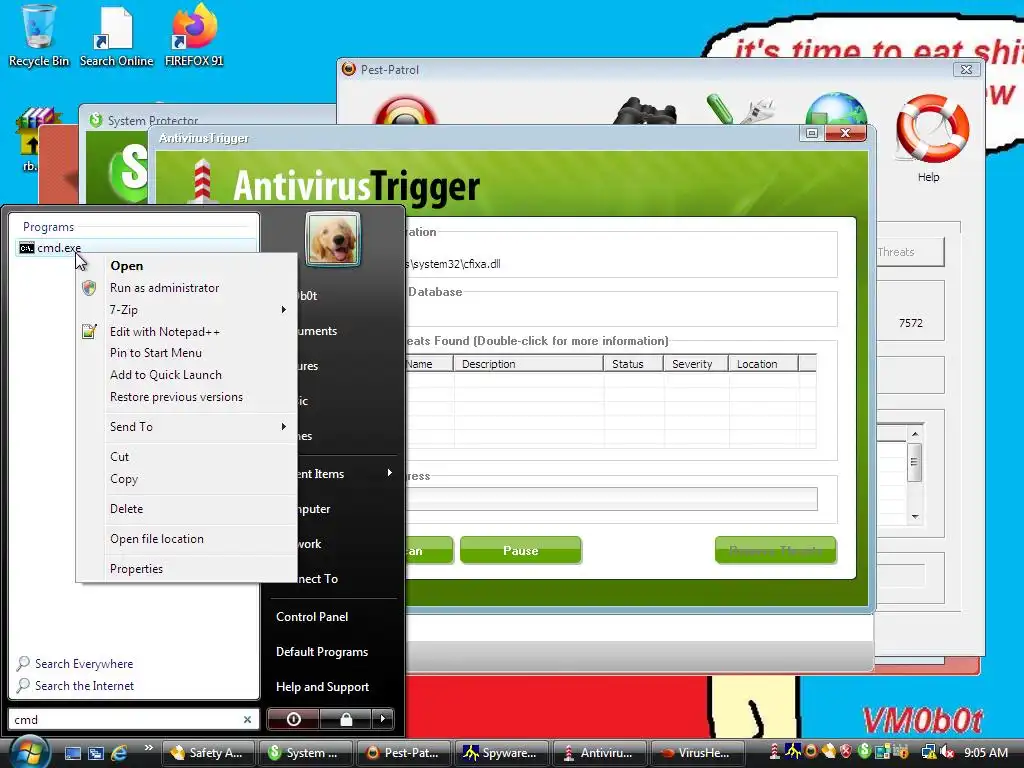
Task: Choose Run as administrator from the context menu
Action: pos(186,287)
